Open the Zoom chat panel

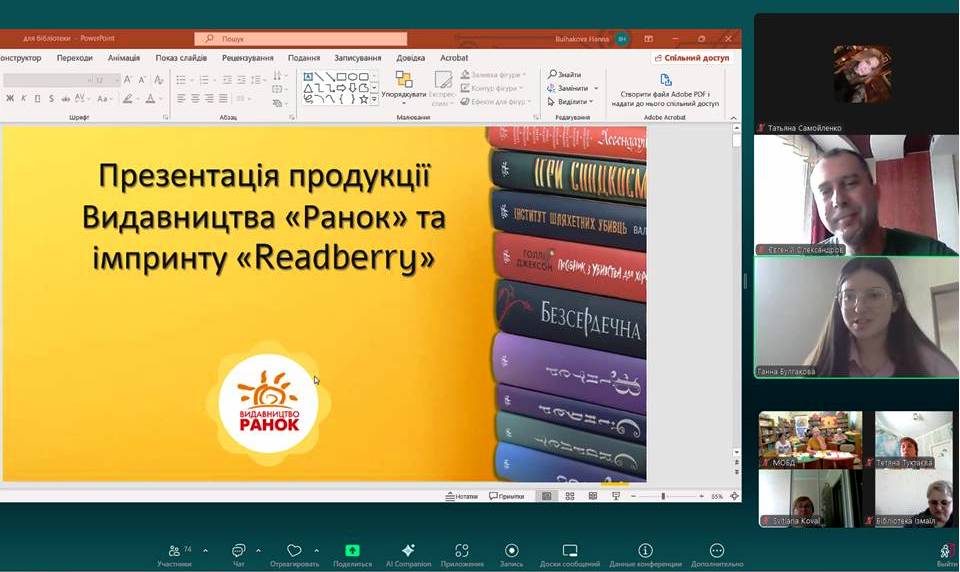click(238, 551)
